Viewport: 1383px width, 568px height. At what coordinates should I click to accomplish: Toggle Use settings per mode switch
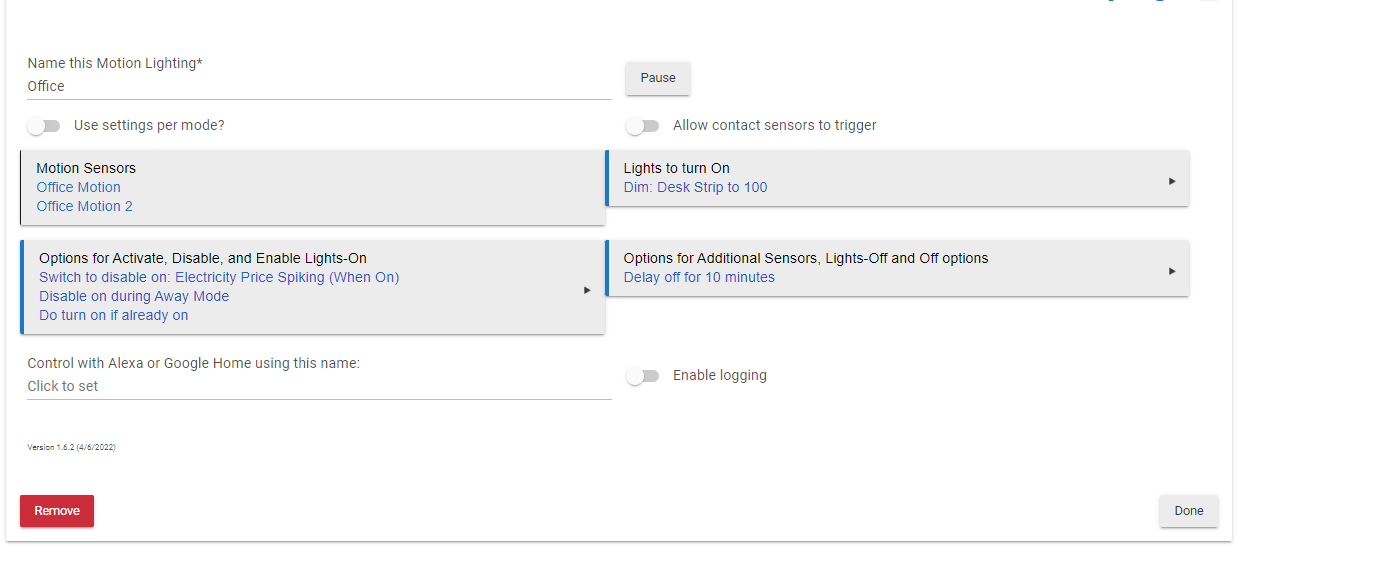tap(44, 126)
